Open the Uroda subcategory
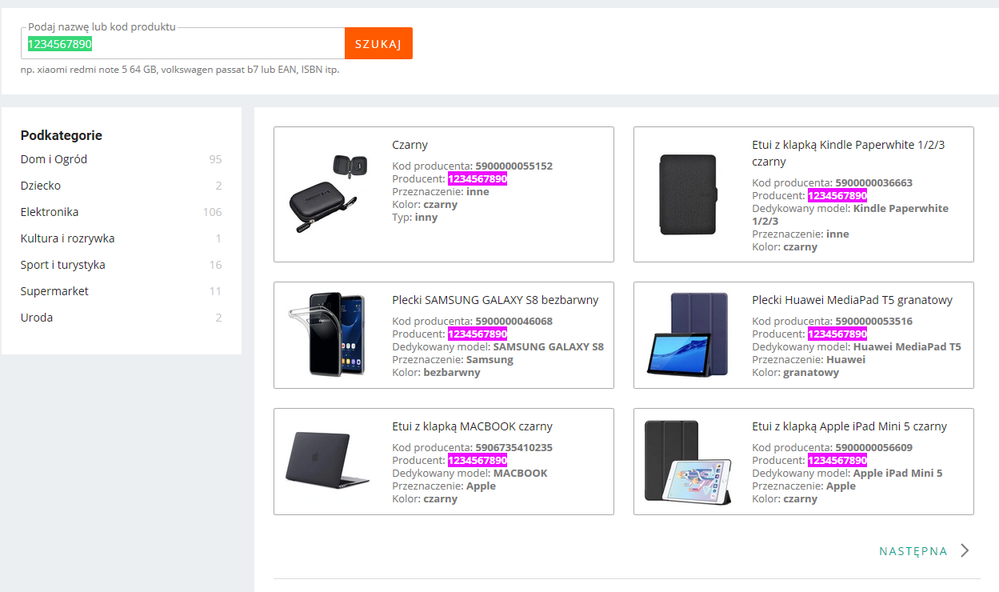 [x=37, y=317]
